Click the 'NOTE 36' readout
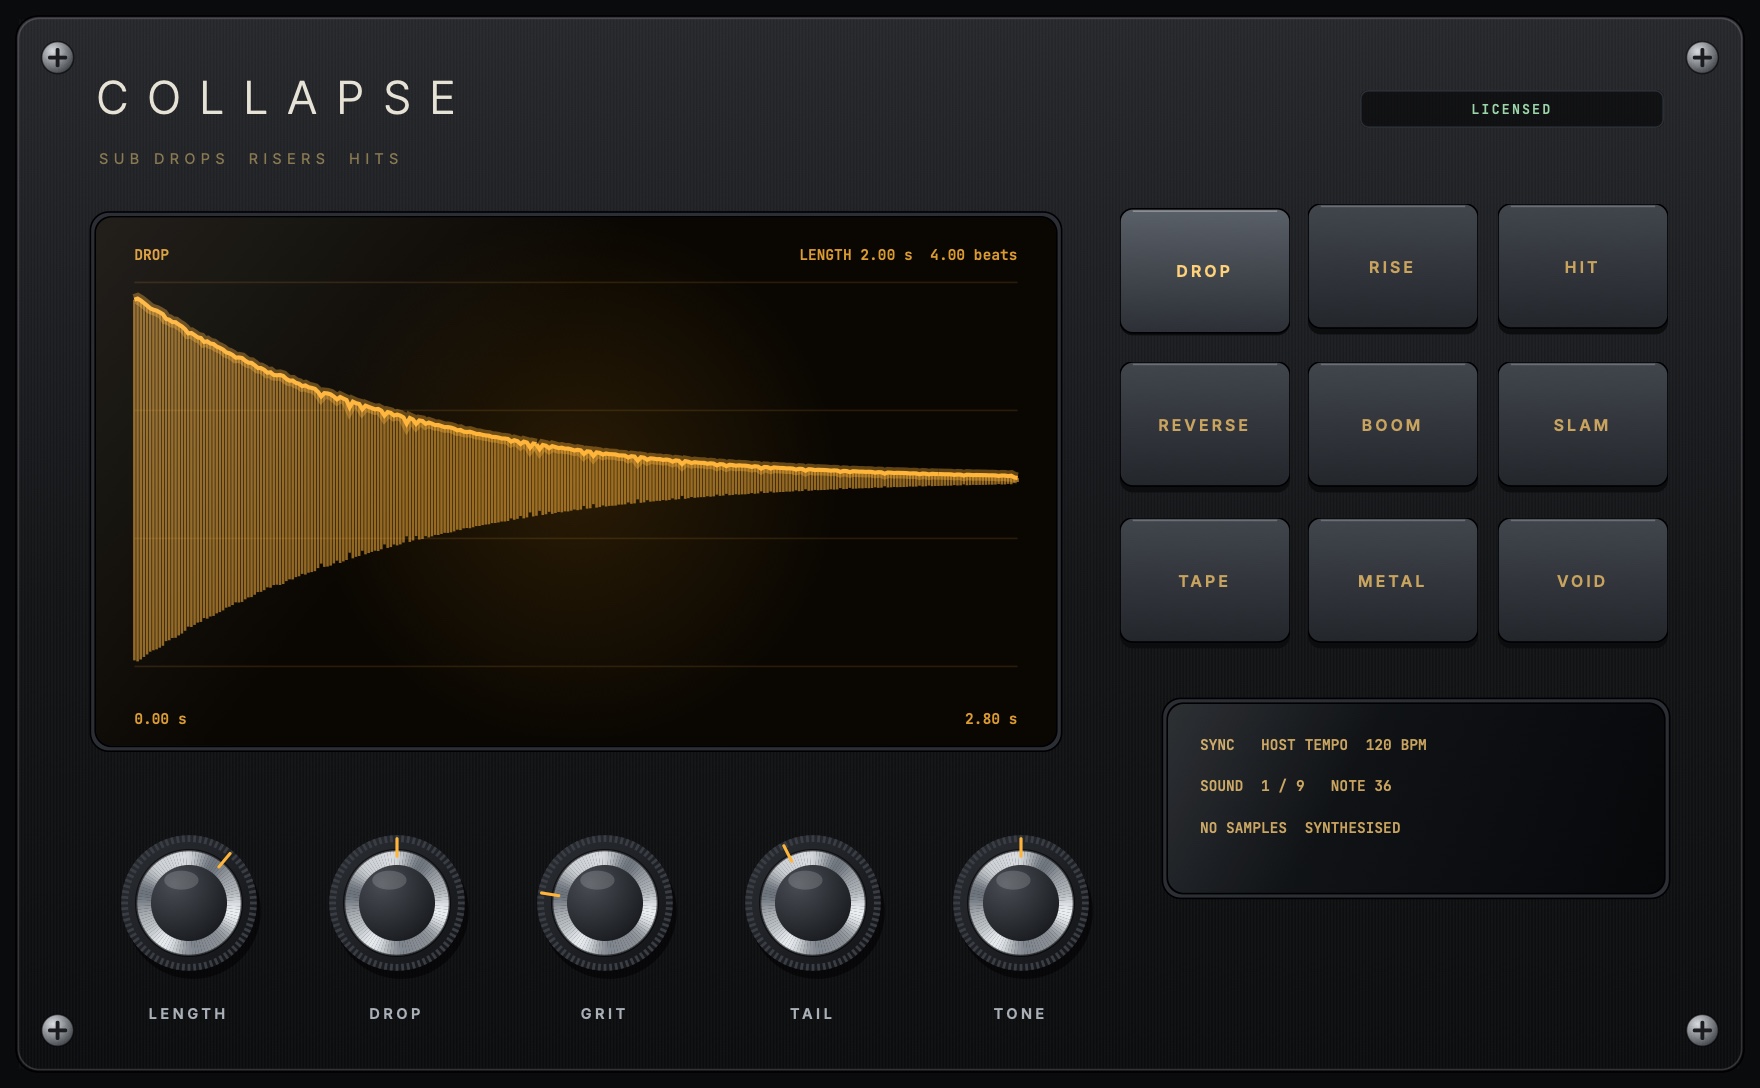Screen dimensions: 1760x1088 pos(1360,786)
